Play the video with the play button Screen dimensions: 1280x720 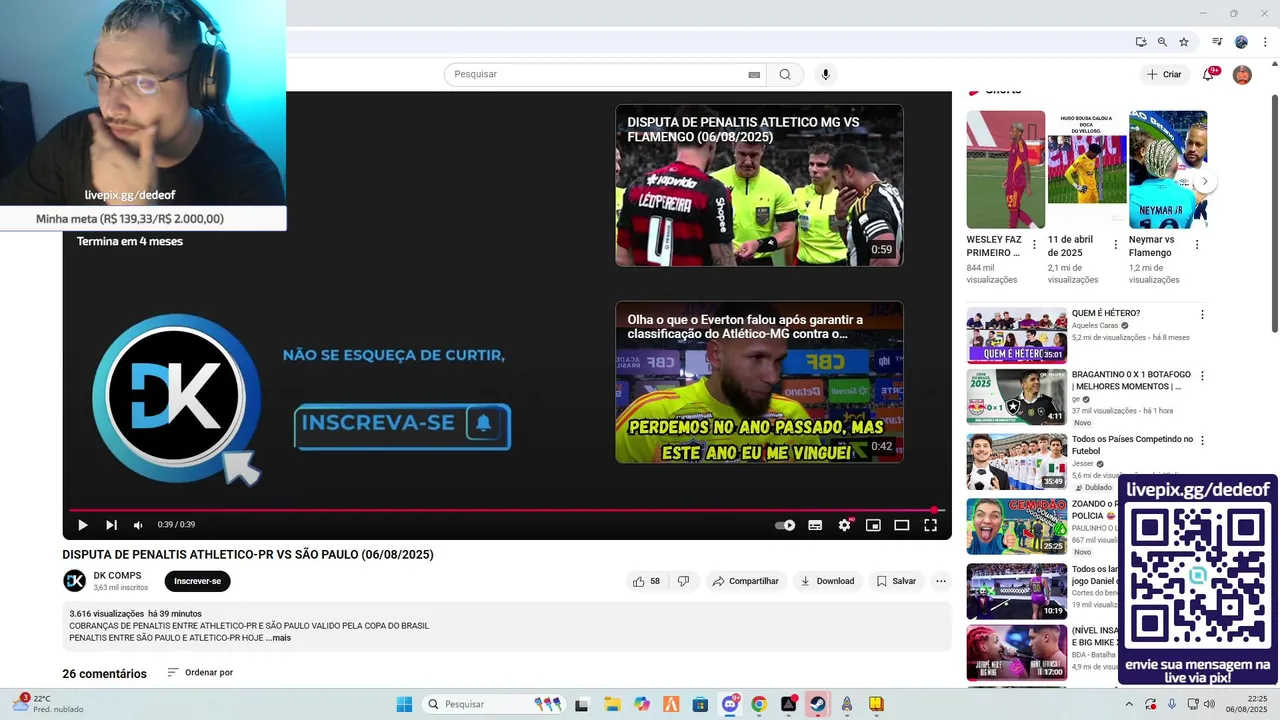click(x=82, y=525)
